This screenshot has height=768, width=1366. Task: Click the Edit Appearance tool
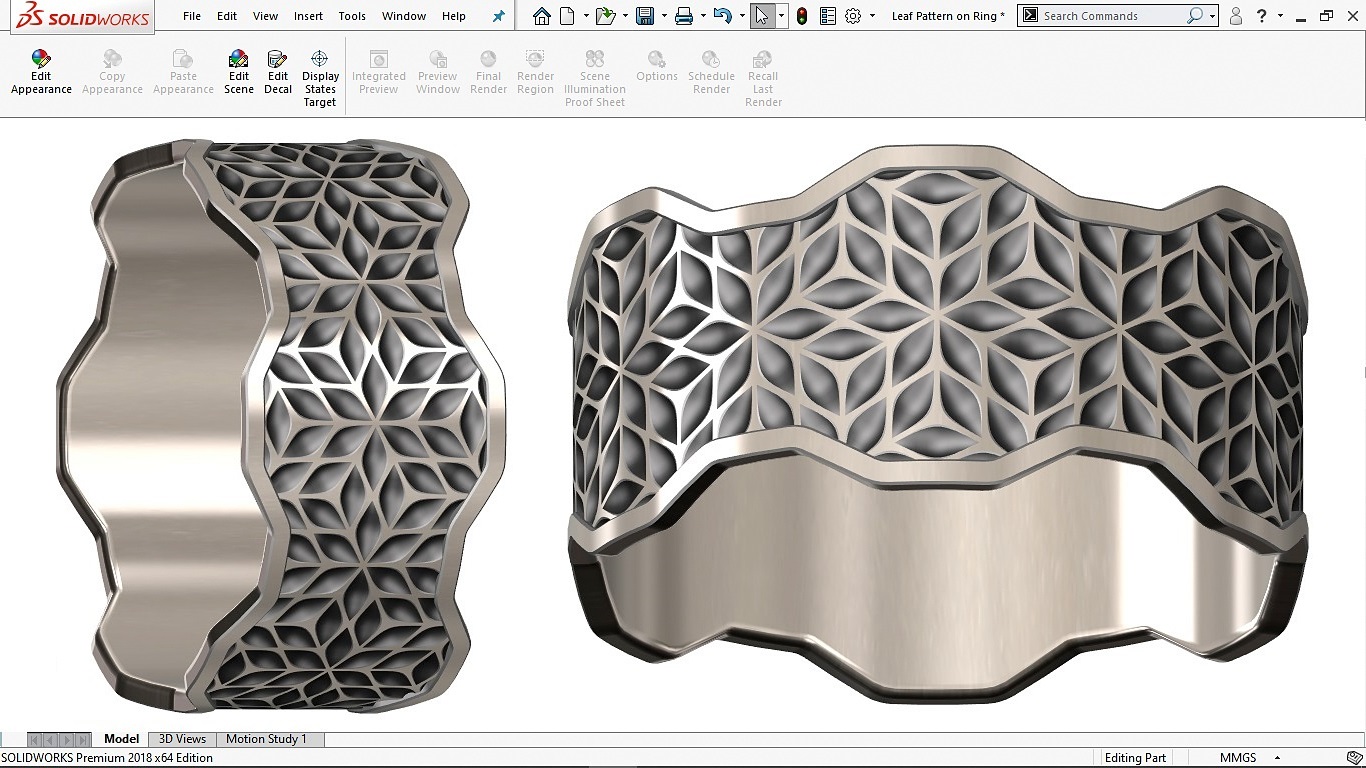(x=41, y=72)
